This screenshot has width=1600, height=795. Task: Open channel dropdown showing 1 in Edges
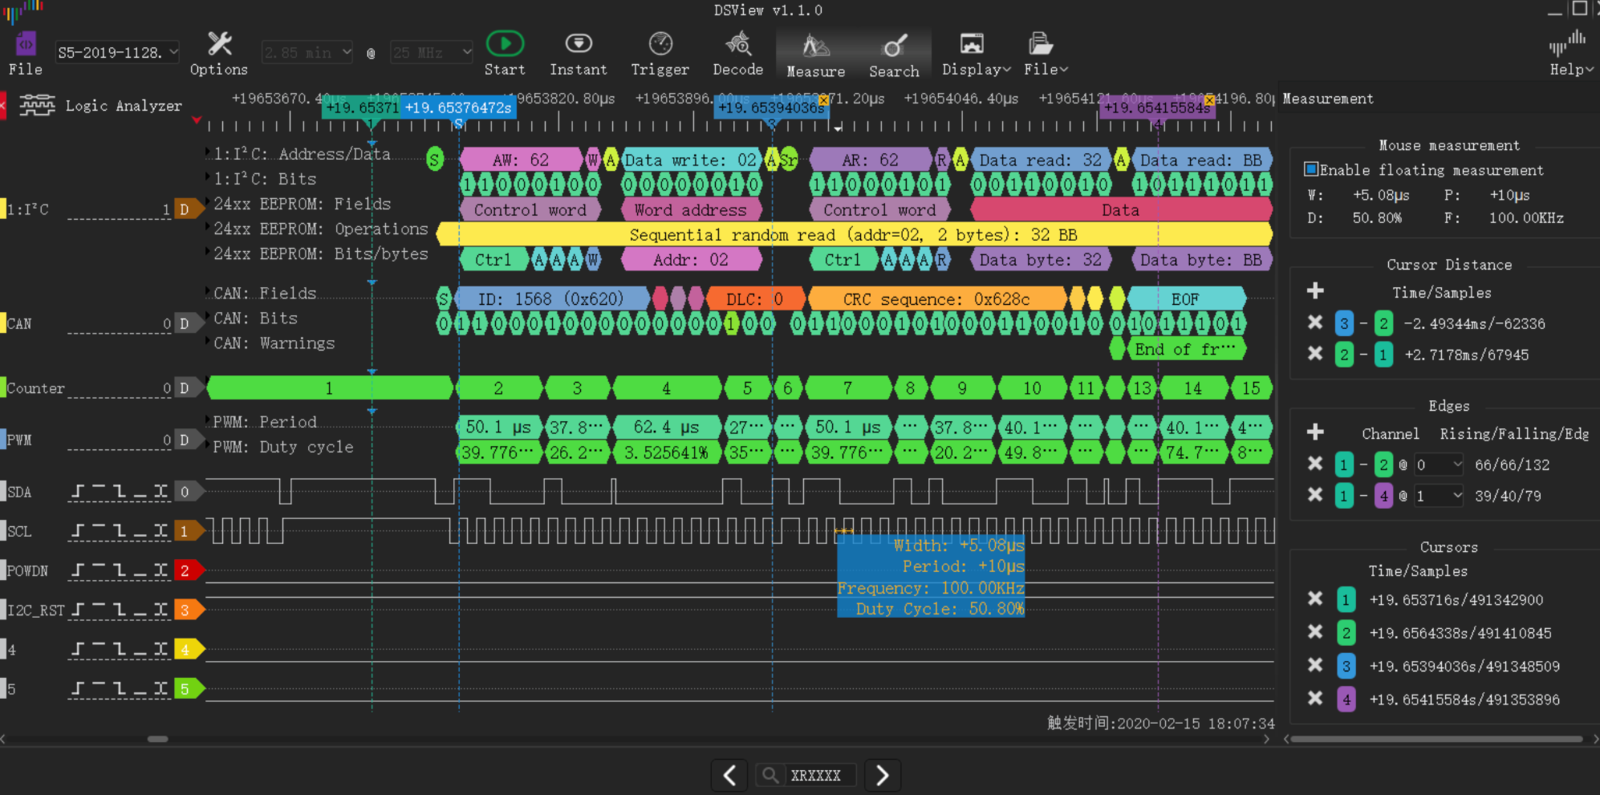point(1439,495)
